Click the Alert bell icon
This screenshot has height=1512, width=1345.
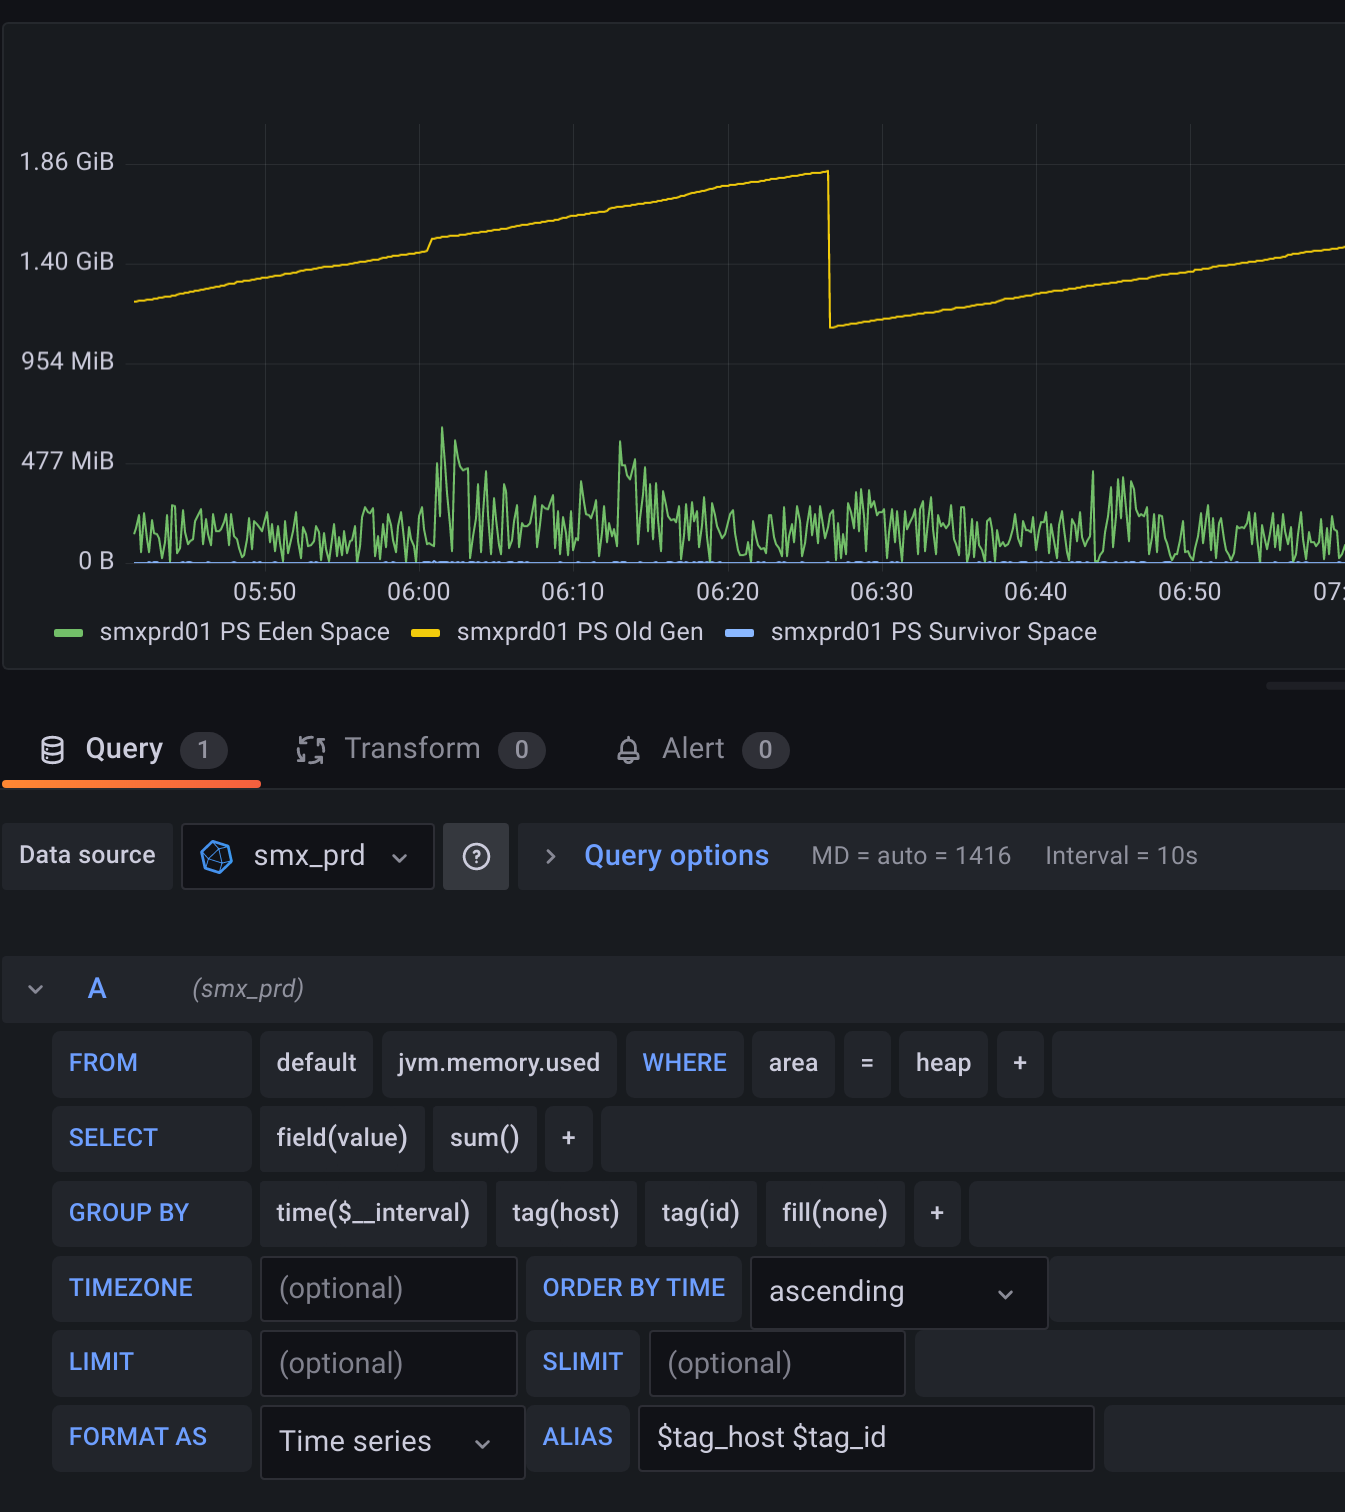pos(628,750)
